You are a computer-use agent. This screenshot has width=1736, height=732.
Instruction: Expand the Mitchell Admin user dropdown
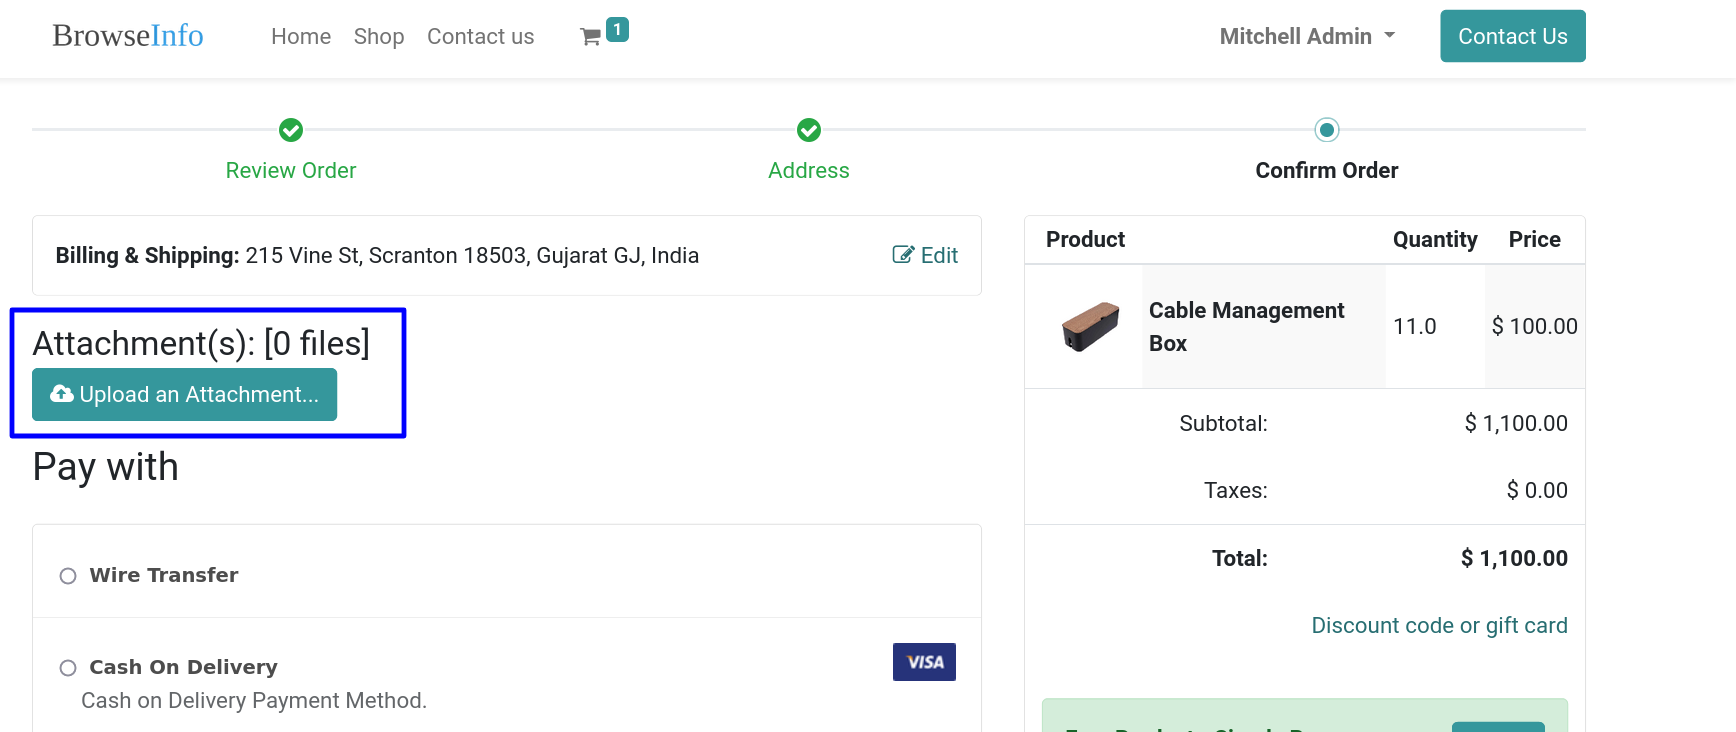[x=1307, y=36]
